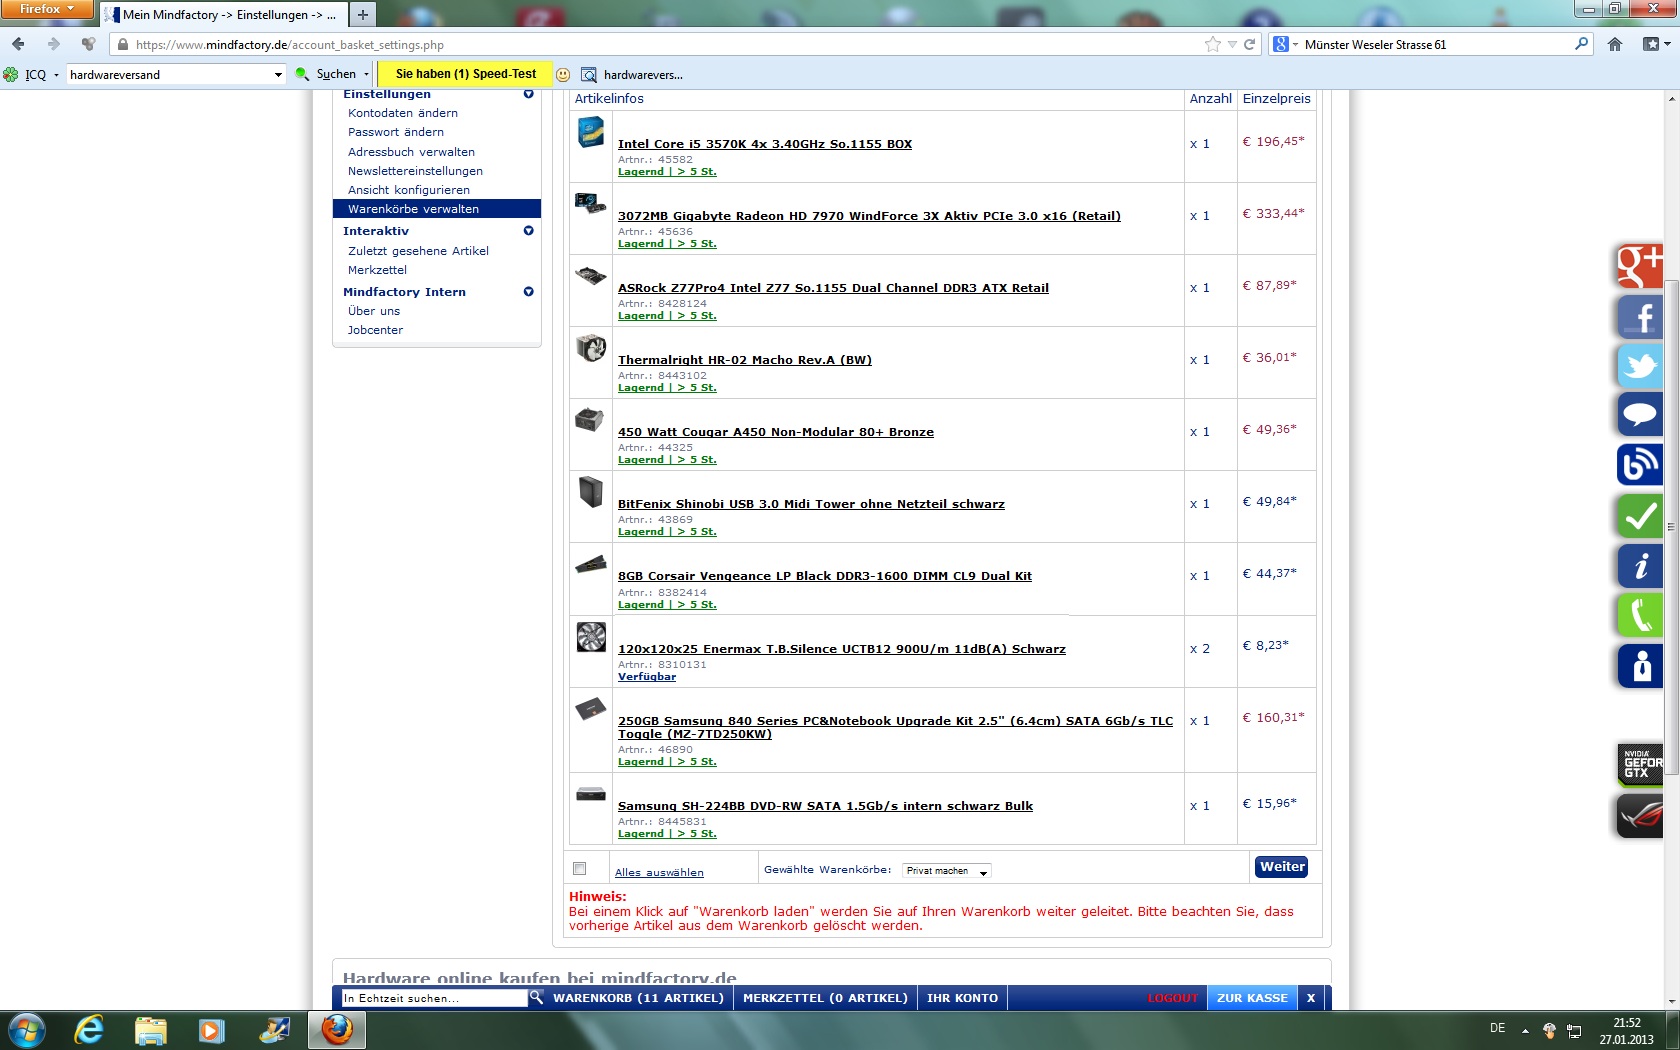The width and height of the screenshot is (1680, 1050).
Task: Click the Weiter button
Action: click(1282, 867)
